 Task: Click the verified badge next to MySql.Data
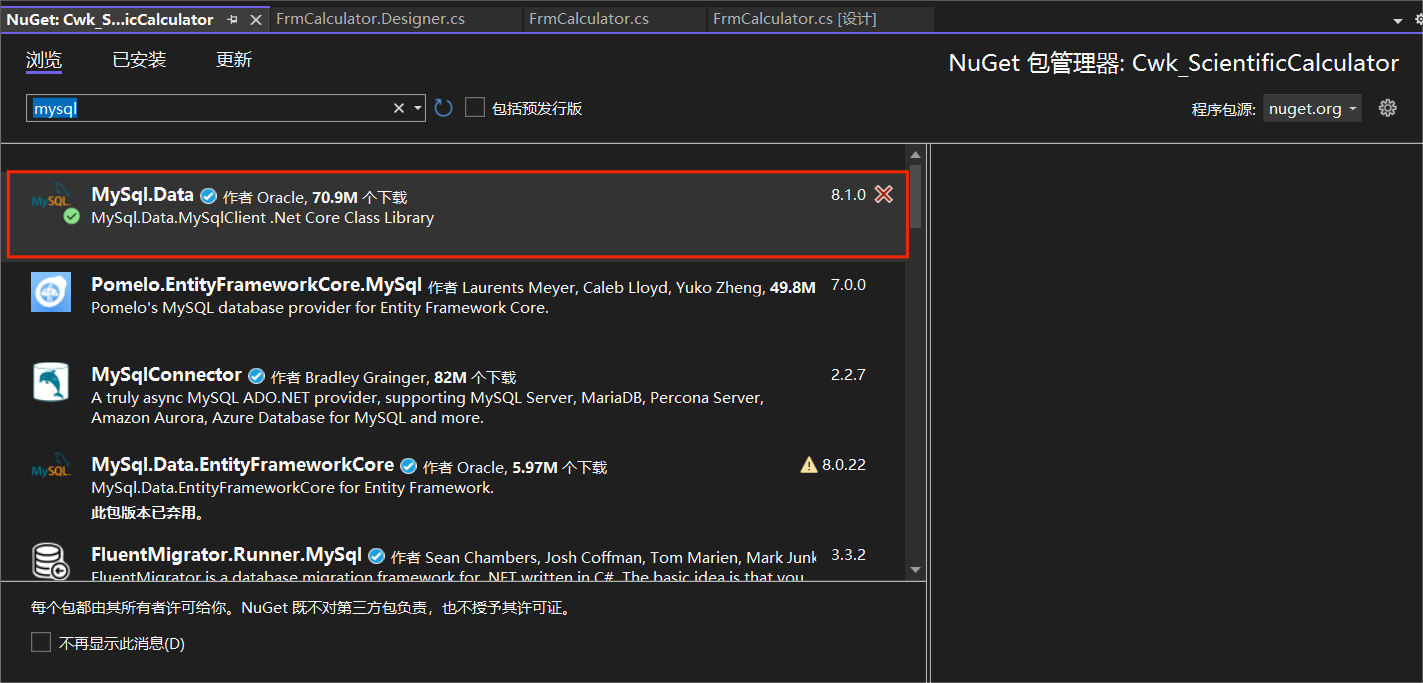(209, 196)
